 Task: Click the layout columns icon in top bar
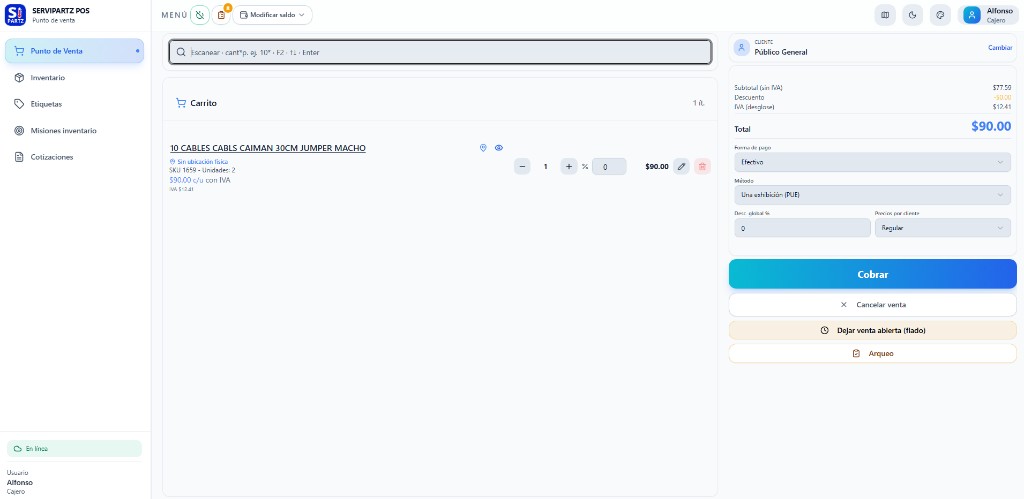(x=885, y=15)
